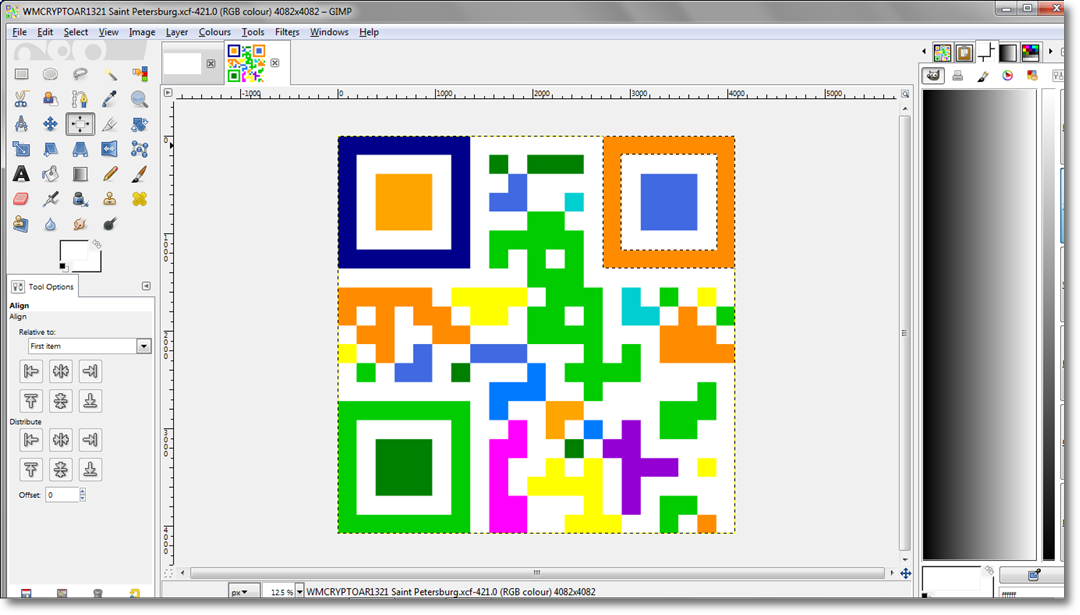Select the Flip tool
The height and width of the screenshot is (615, 1080).
110,149
